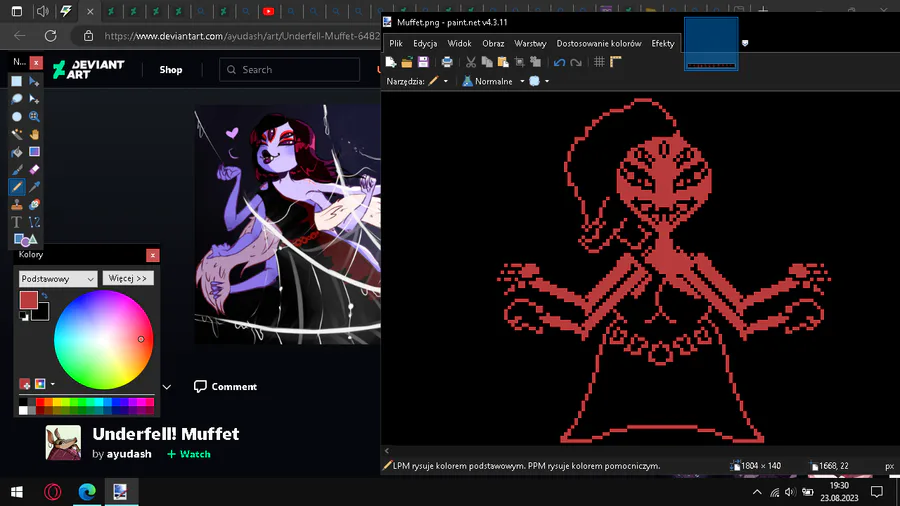Click the Comment button on DeviantArt
900x506 pixels.
click(225, 387)
